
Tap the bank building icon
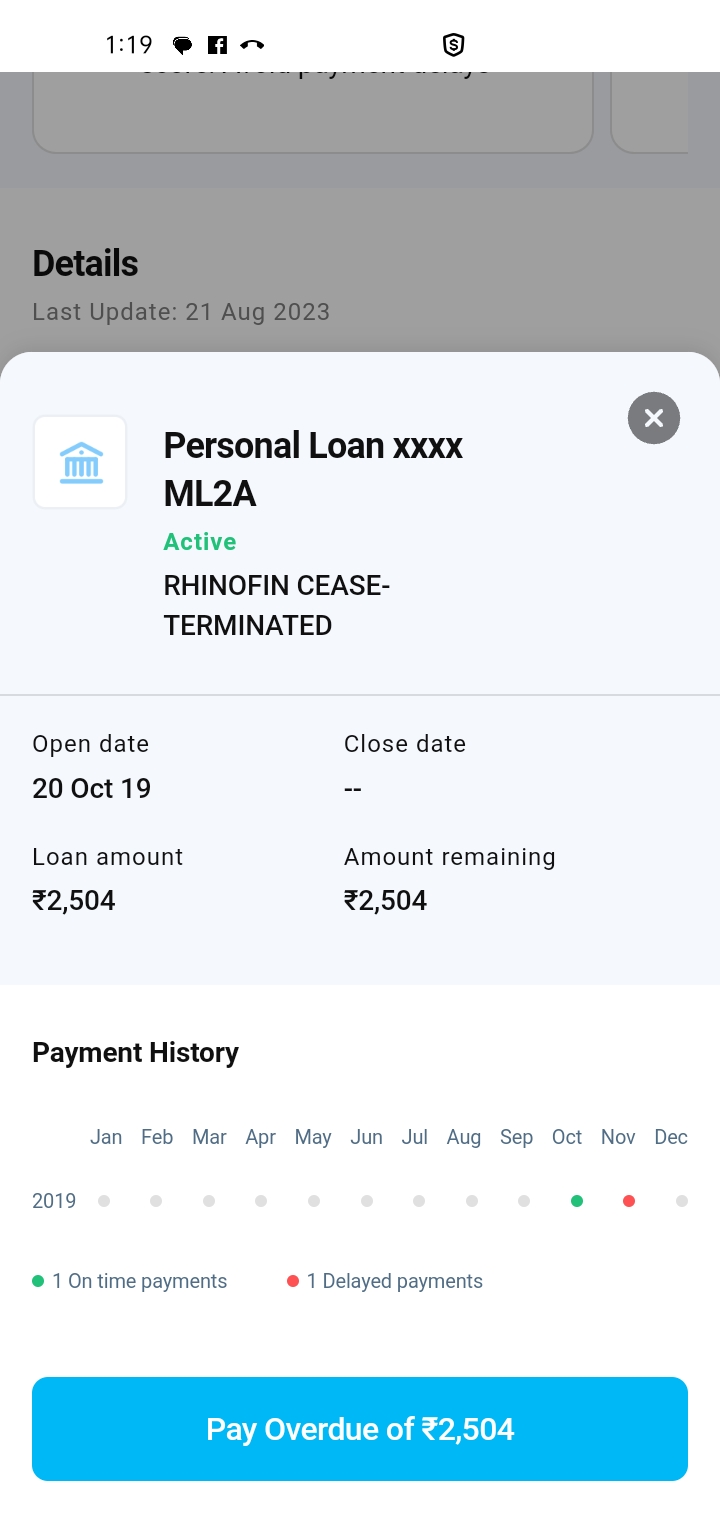click(x=80, y=463)
